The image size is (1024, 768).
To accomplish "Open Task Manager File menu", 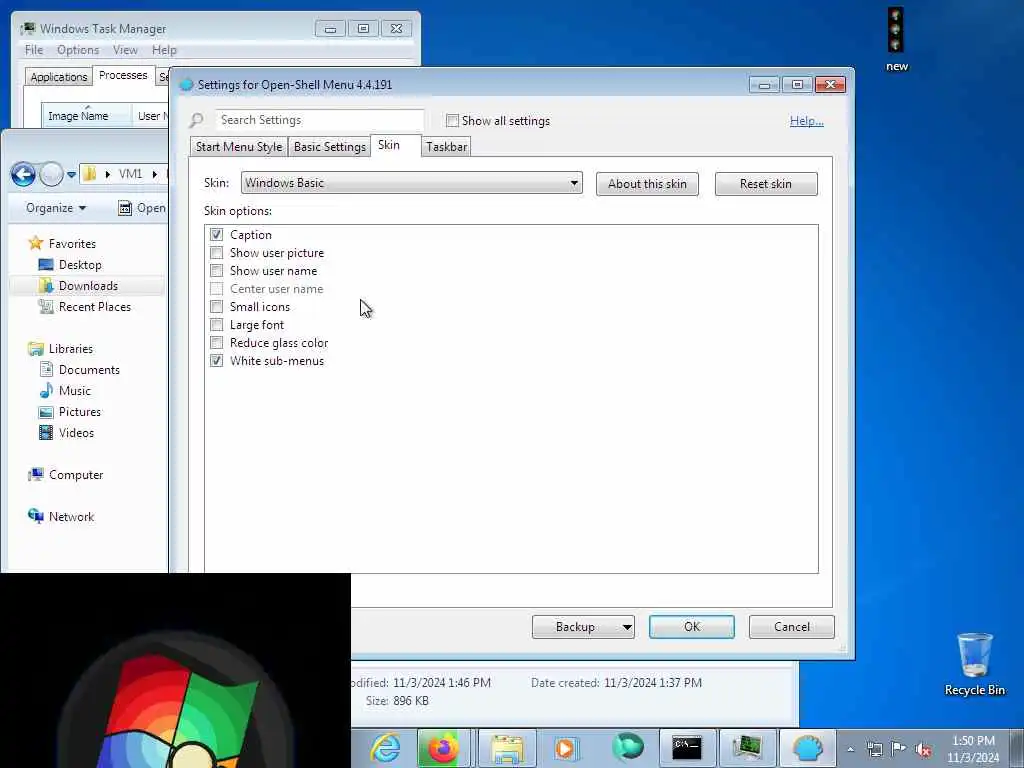I will pyautogui.click(x=34, y=50).
